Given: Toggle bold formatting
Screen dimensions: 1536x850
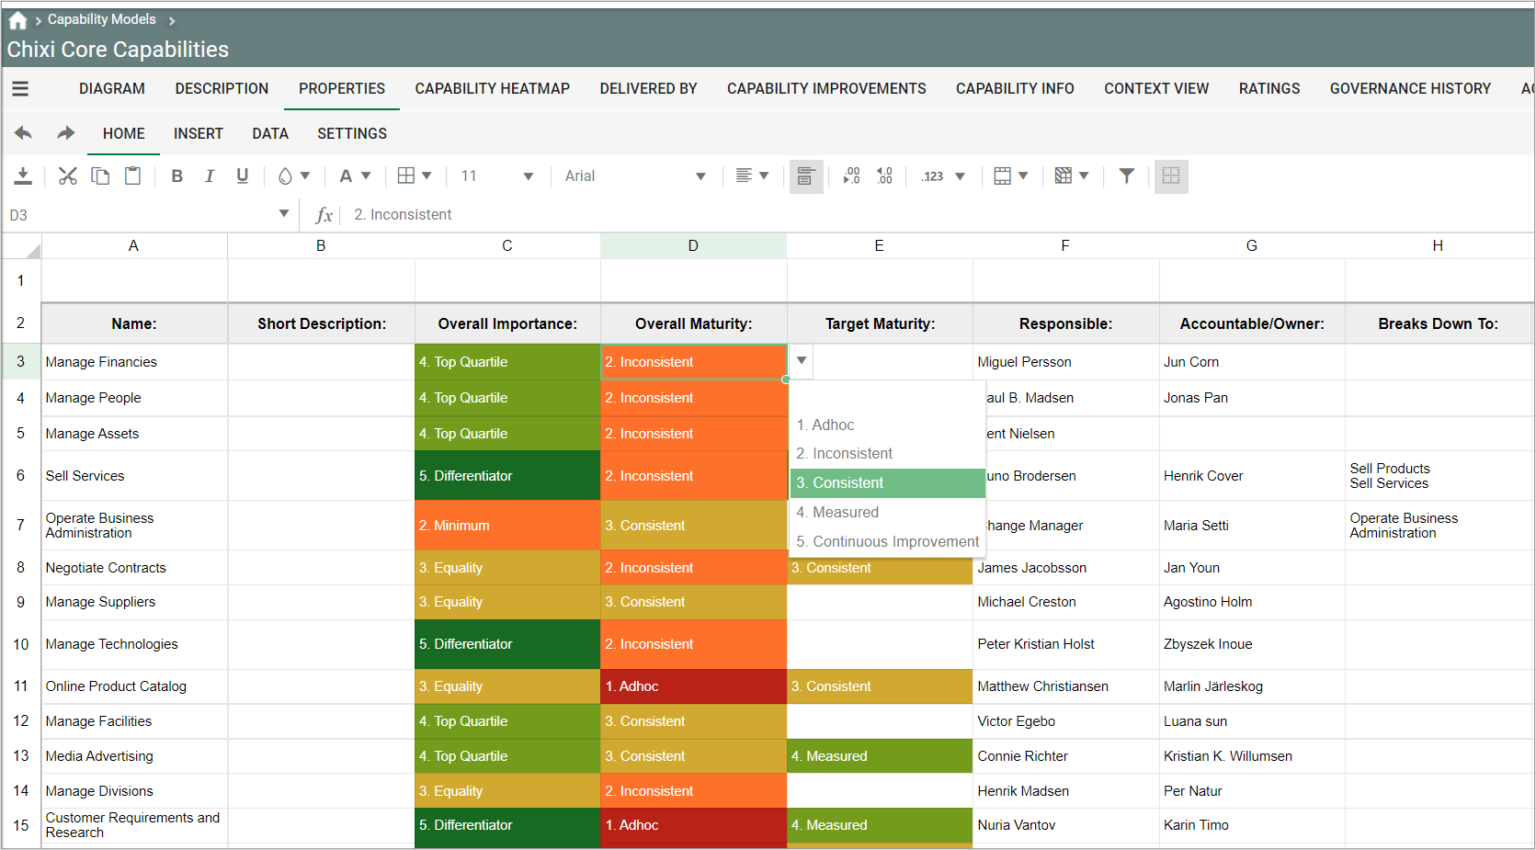Looking at the screenshot, I should coord(177,175).
